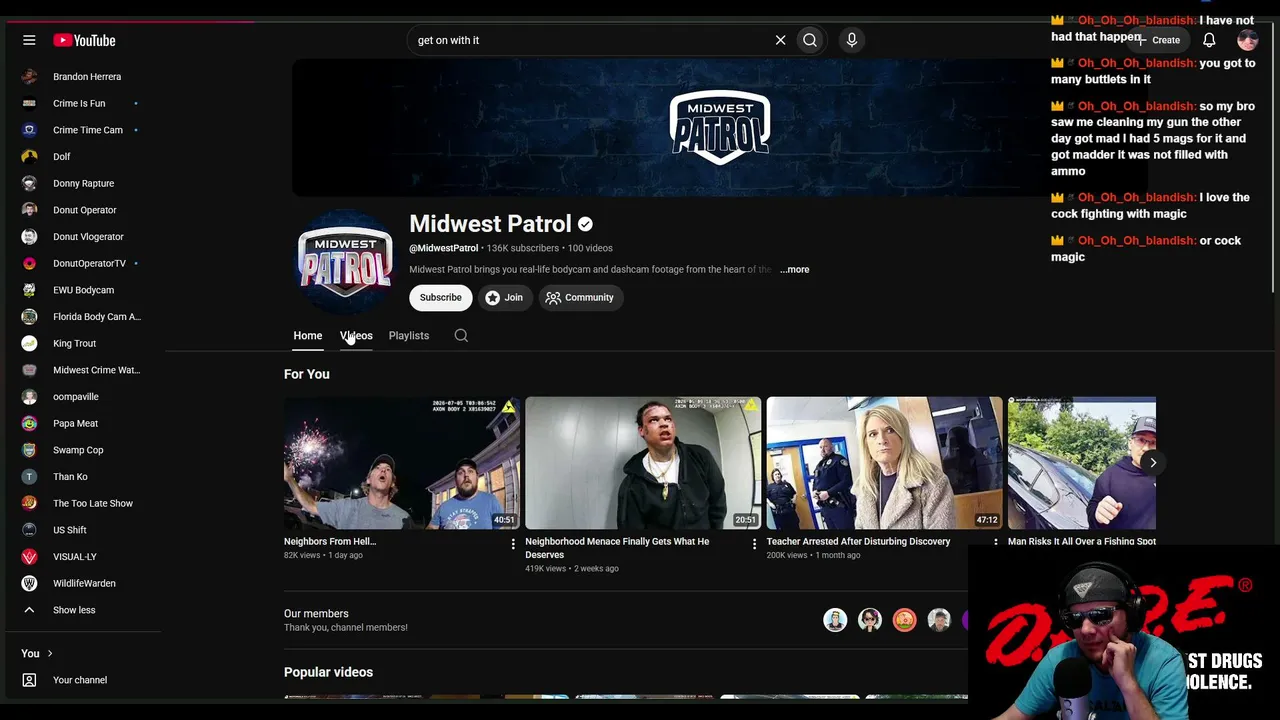Play the Neighbors From Hell thumbnail

[402, 463]
